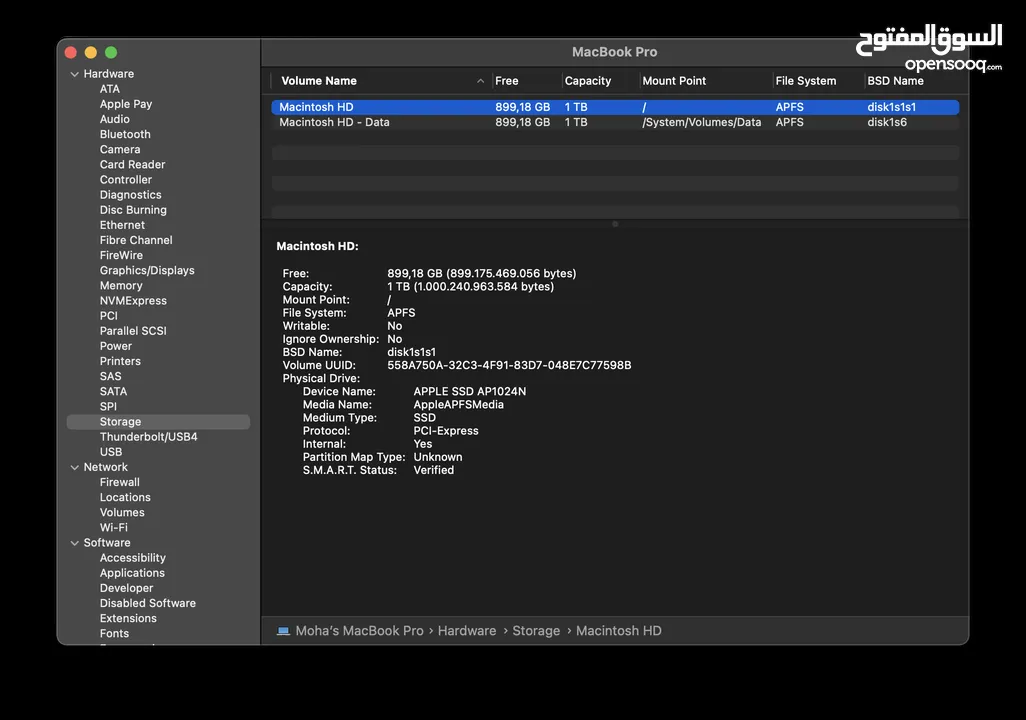This screenshot has height=720, width=1026.
Task: Collapse the Hardware section chevron
Action: [x=75, y=74]
